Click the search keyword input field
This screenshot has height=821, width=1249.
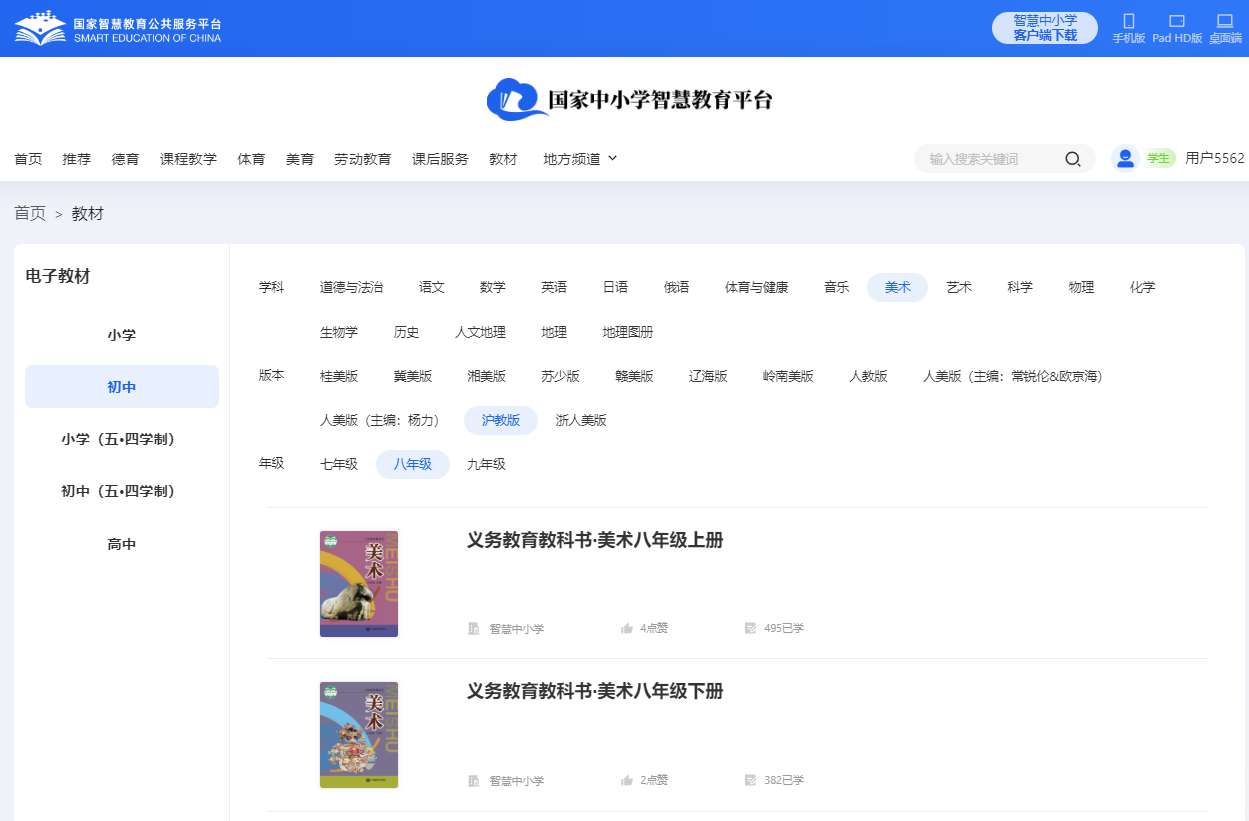click(x=990, y=159)
